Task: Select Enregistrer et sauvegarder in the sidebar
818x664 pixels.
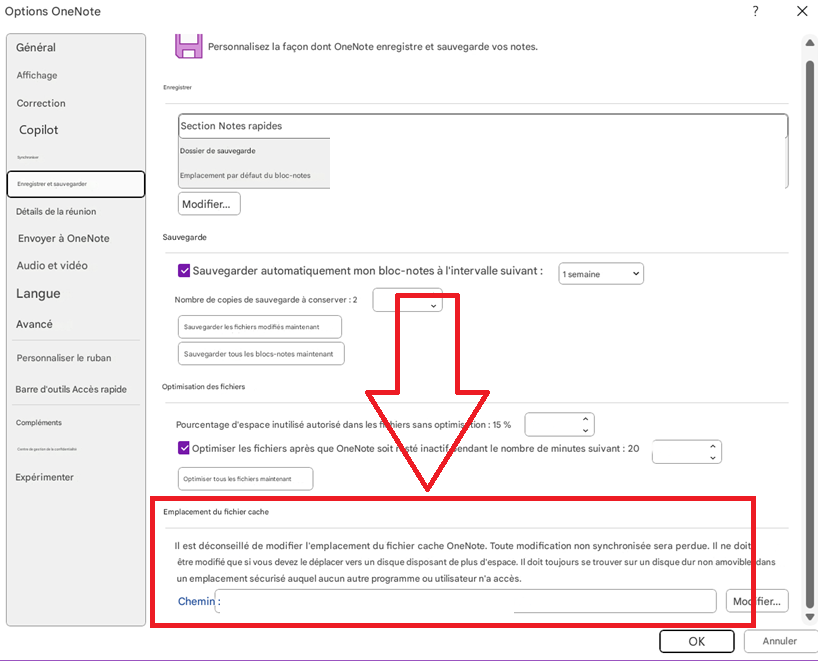Action: 76,184
